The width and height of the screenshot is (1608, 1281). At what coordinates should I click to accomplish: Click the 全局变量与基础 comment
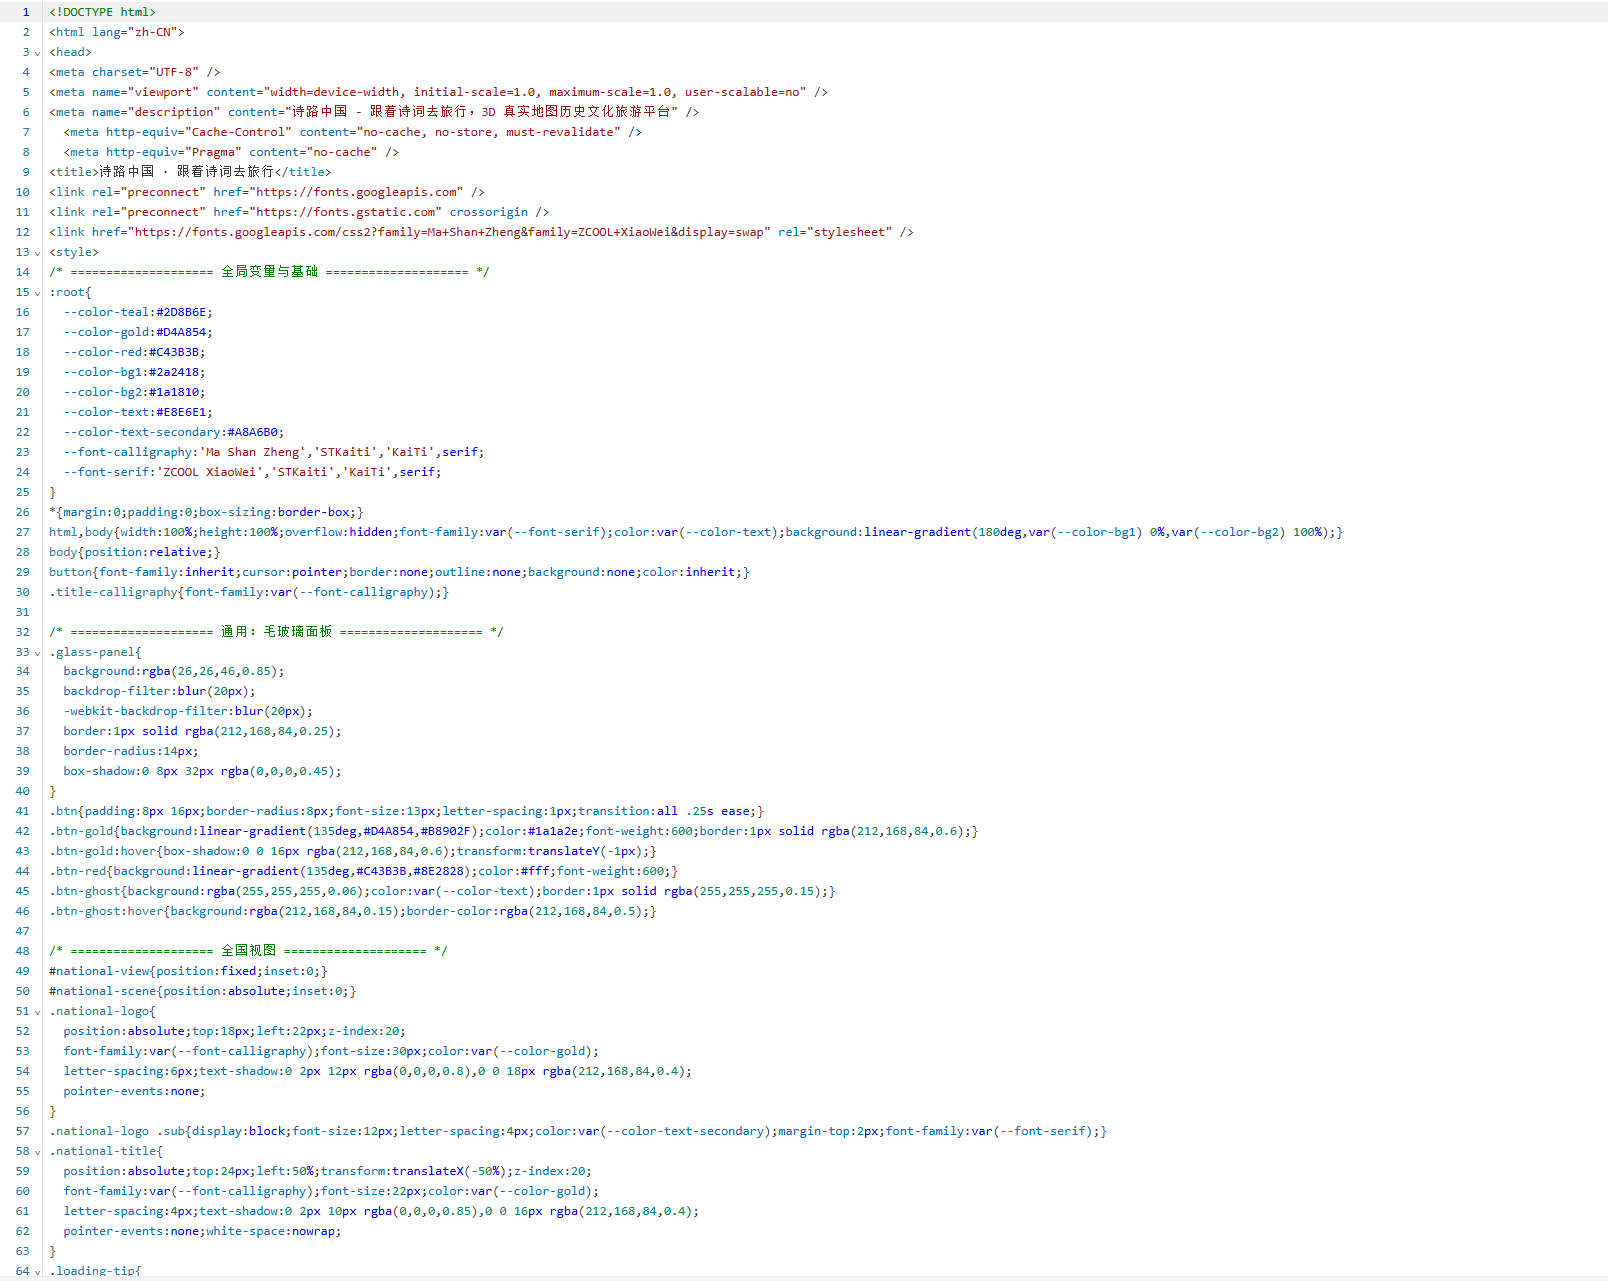pos(269,272)
